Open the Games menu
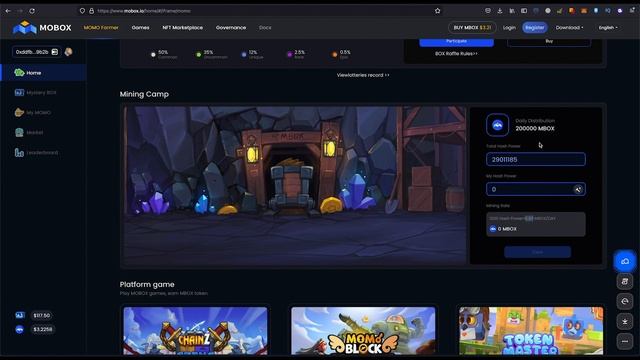Image resolution: width=640 pixels, height=360 pixels. tap(140, 27)
